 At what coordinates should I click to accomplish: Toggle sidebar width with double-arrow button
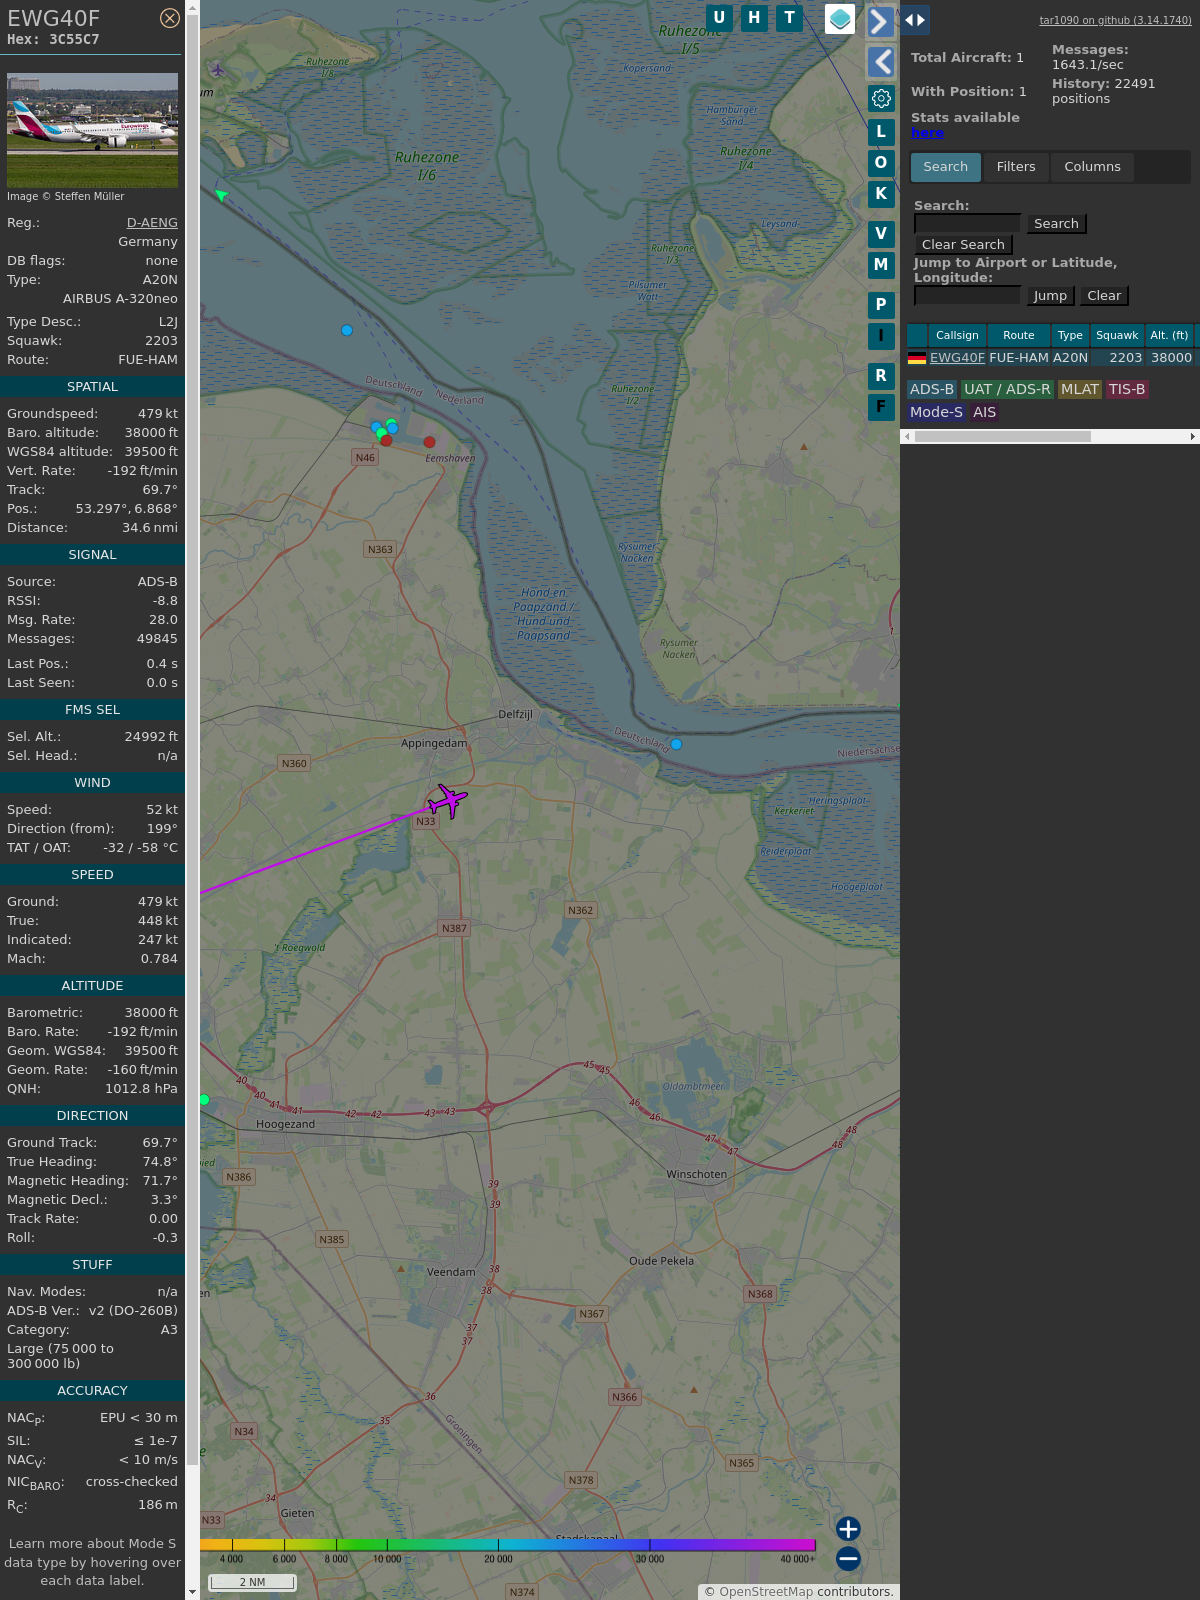[914, 19]
